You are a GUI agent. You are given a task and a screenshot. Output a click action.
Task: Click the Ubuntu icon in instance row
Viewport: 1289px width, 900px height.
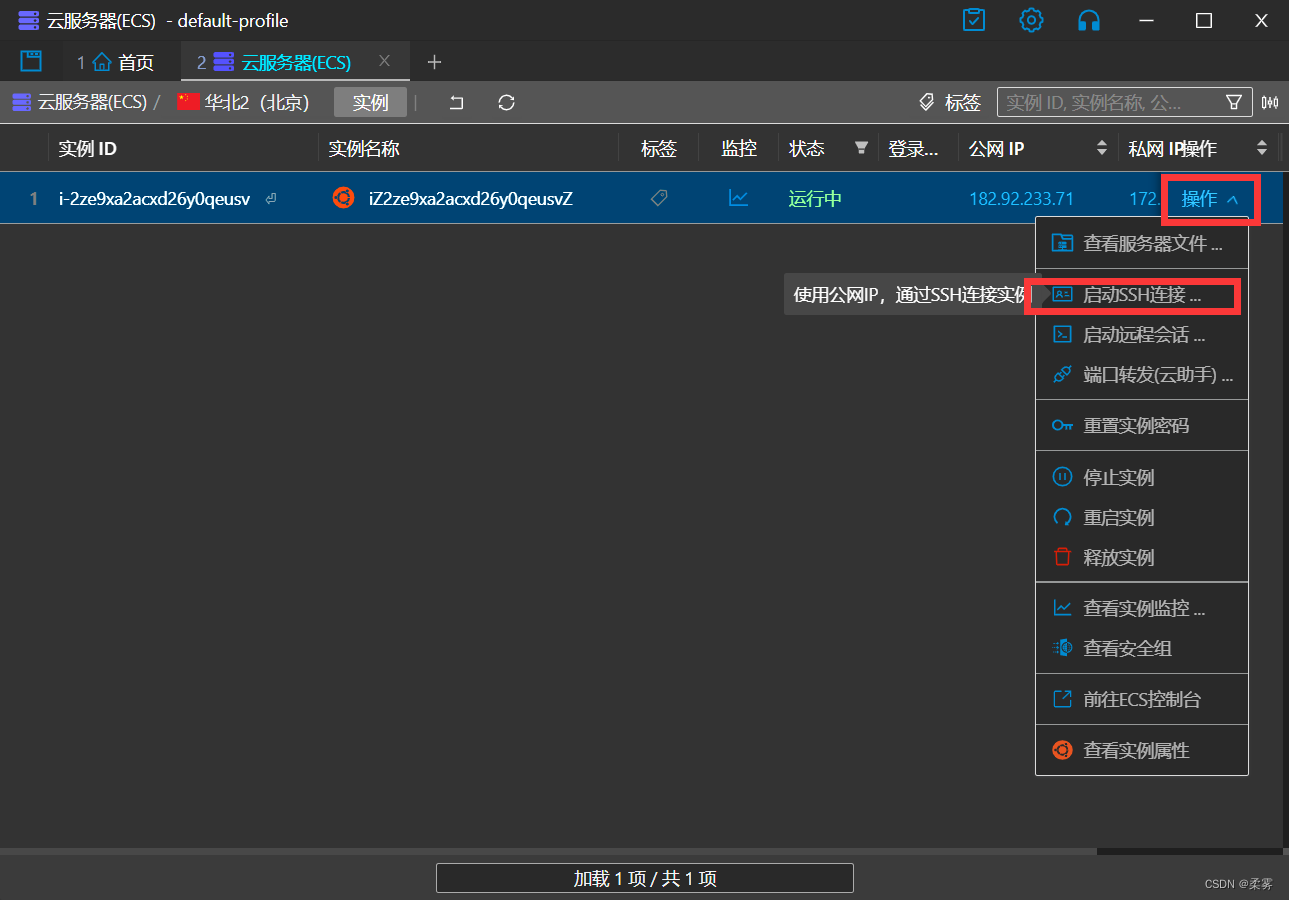[x=343, y=198]
